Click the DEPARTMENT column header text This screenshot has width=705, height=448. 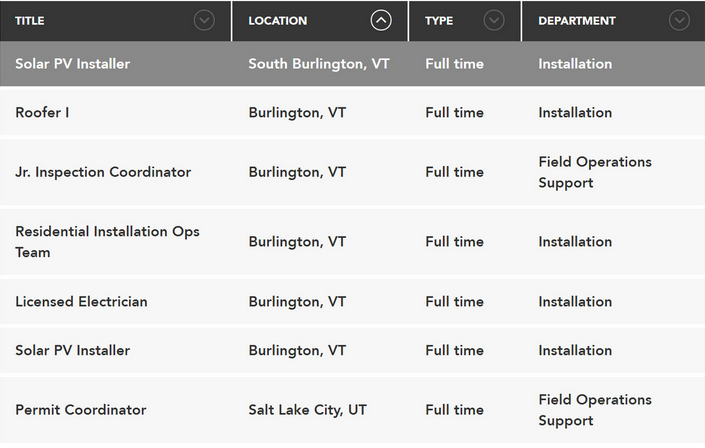pyautogui.click(x=577, y=21)
